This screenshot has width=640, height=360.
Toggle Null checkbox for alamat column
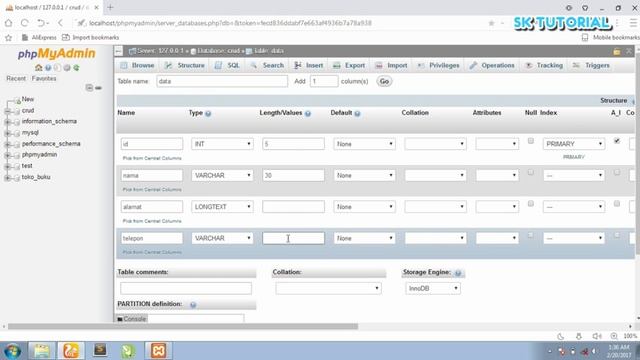tap(531, 203)
